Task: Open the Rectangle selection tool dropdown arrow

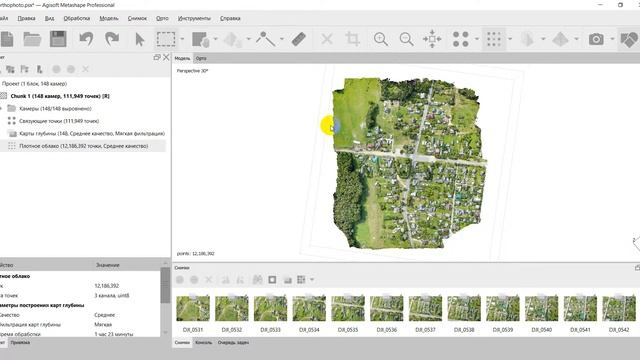Action: (x=182, y=39)
